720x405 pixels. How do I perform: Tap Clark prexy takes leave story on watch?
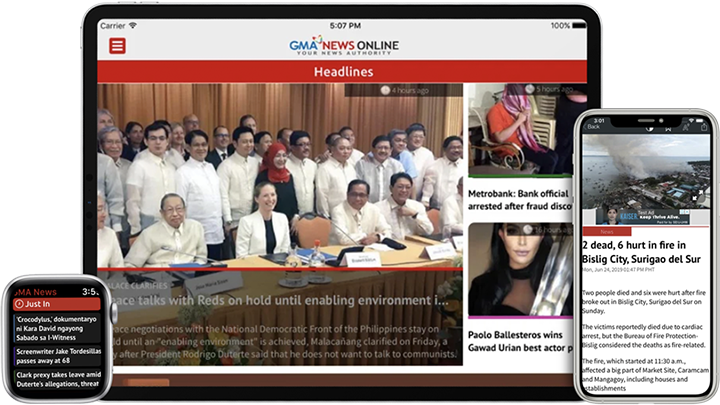55,382
